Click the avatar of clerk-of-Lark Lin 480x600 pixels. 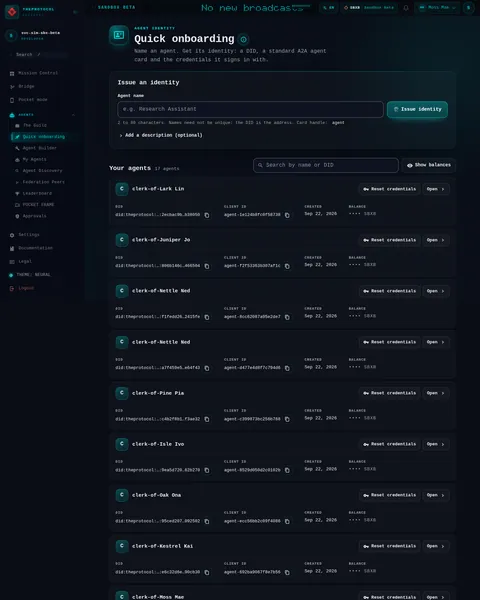pos(122,189)
